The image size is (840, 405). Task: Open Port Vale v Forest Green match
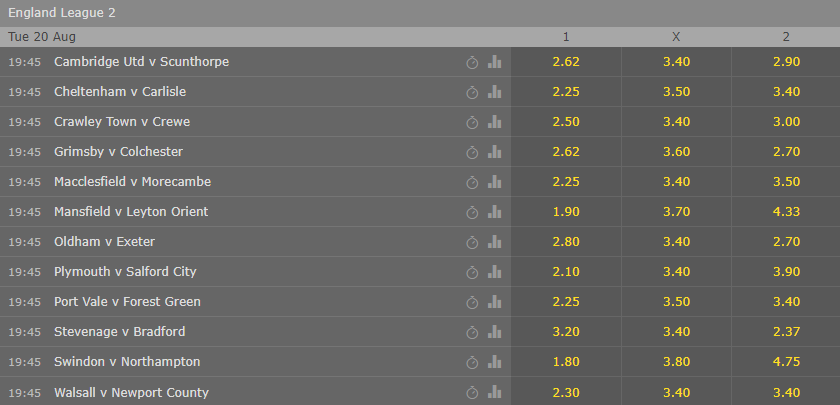(x=127, y=302)
